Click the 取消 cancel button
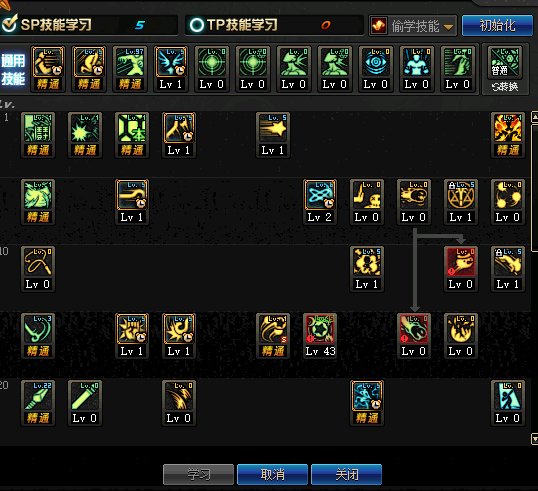This screenshot has height=491, width=538. click(x=272, y=475)
